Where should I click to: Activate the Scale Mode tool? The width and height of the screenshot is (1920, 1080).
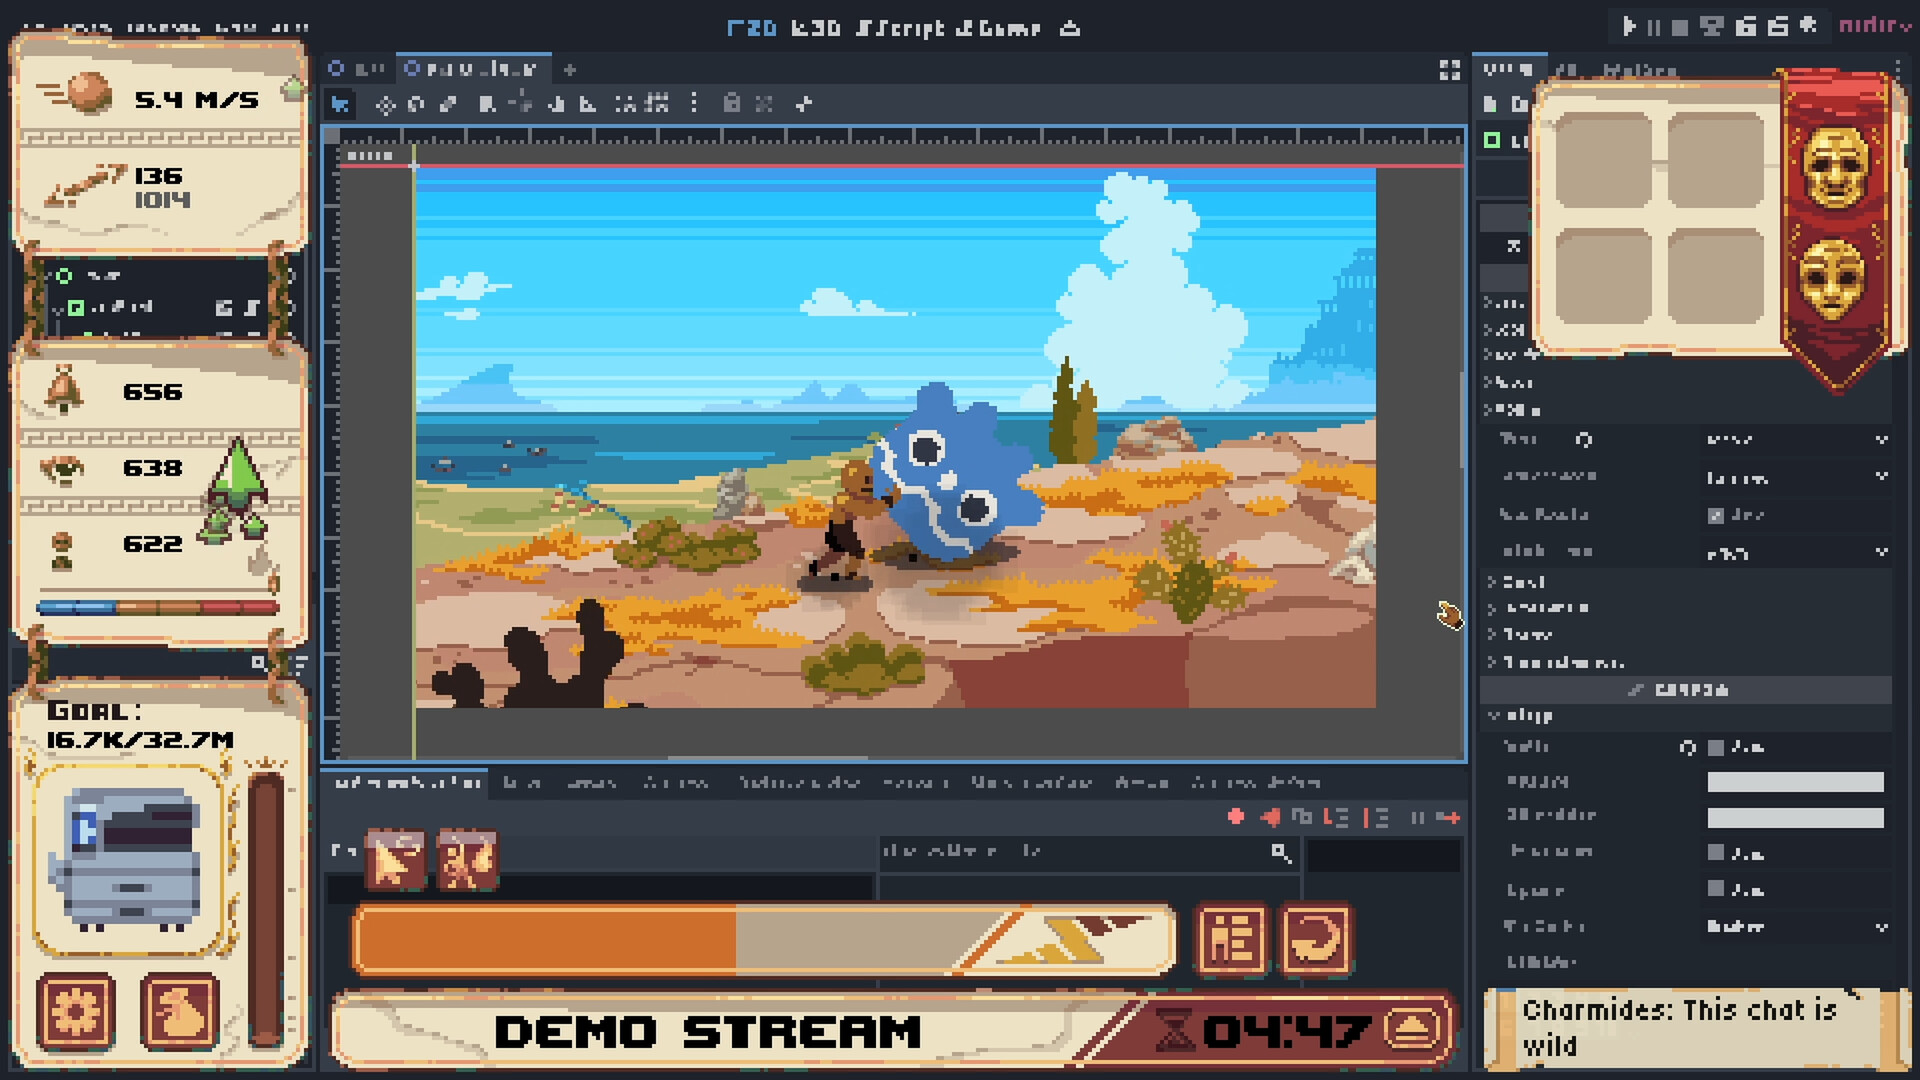tap(447, 103)
